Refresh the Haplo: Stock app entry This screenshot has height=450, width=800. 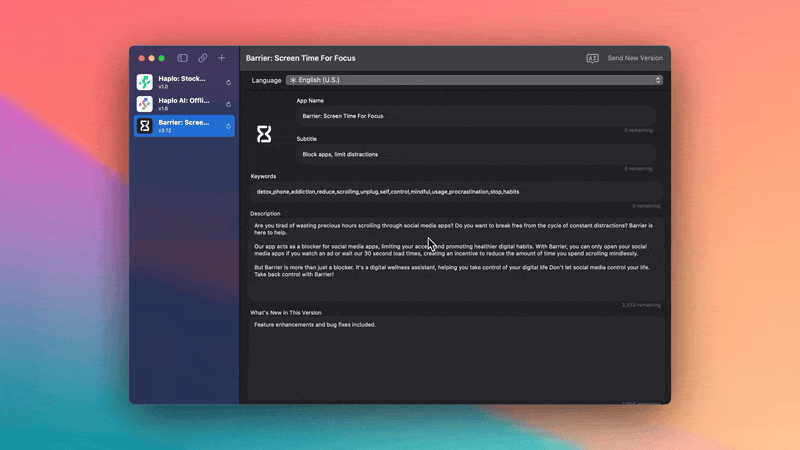point(229,82)
